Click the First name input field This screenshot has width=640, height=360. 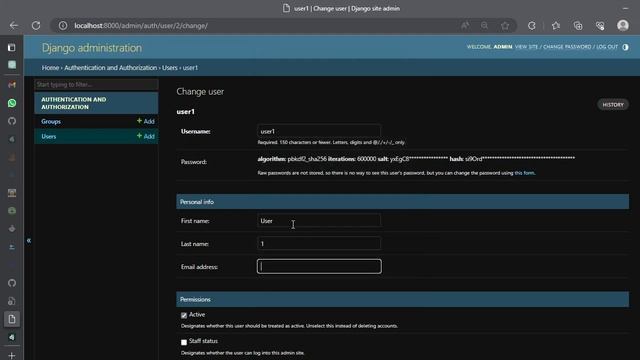tap(319, 220)
